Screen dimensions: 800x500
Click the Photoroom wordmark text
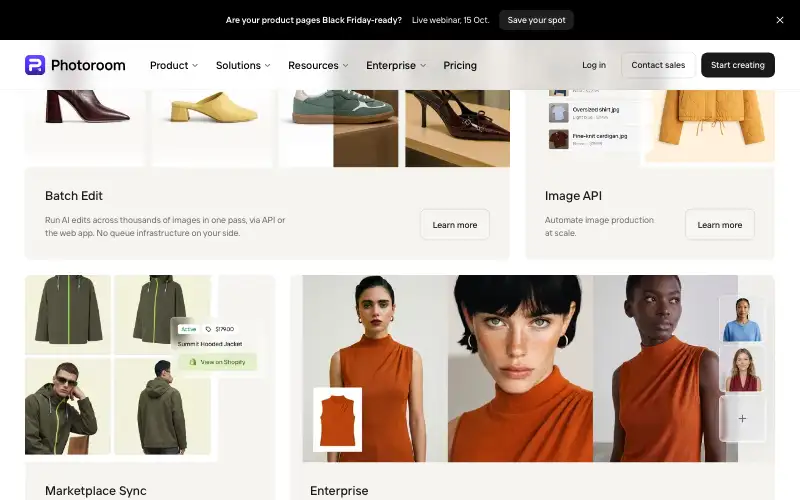click(88, 65)
